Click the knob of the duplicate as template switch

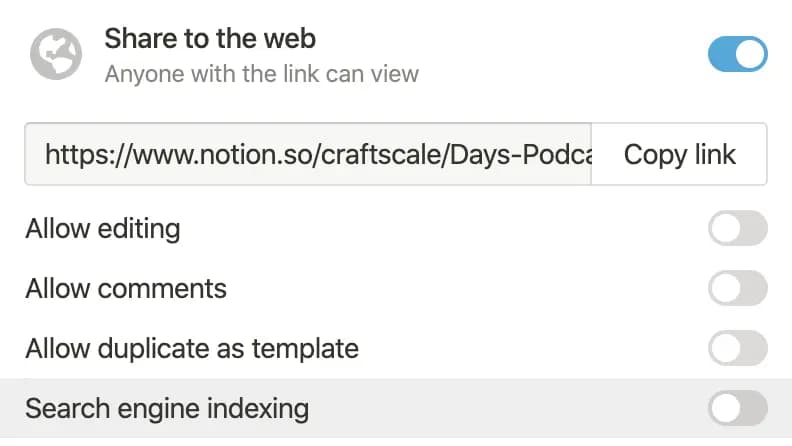725,348
